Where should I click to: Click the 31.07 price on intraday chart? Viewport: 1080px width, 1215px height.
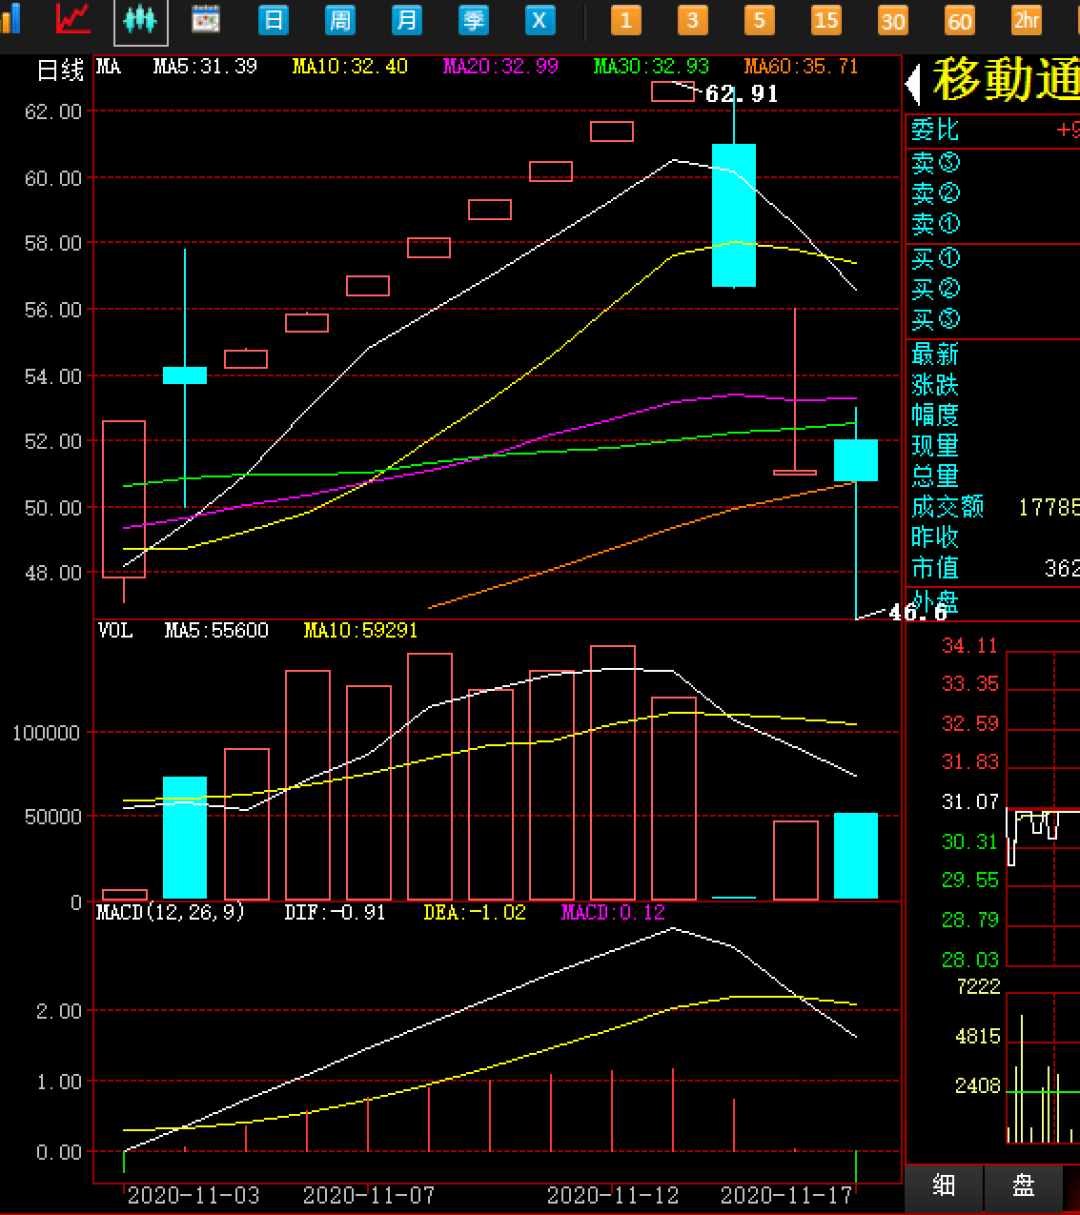(x=970, y=802)
